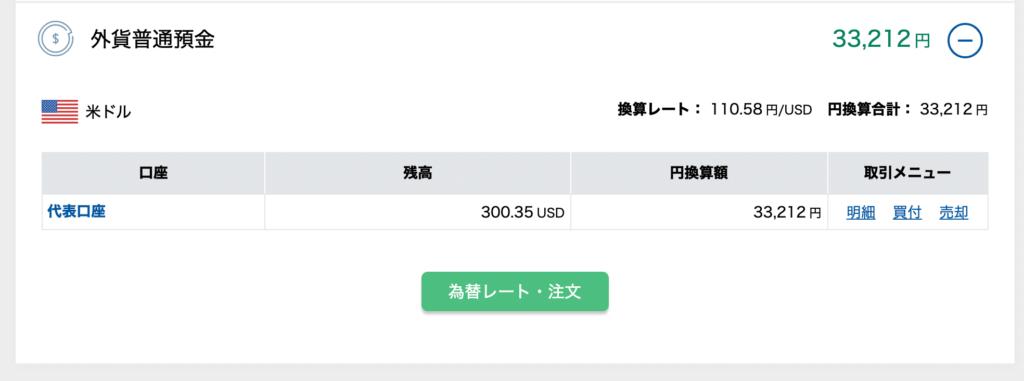Image resolution: width=1024 pixels, height=381 pixels.
Task: Collapse the 外貨普通預金 section with the minus button
Action: tap(965, 41)
